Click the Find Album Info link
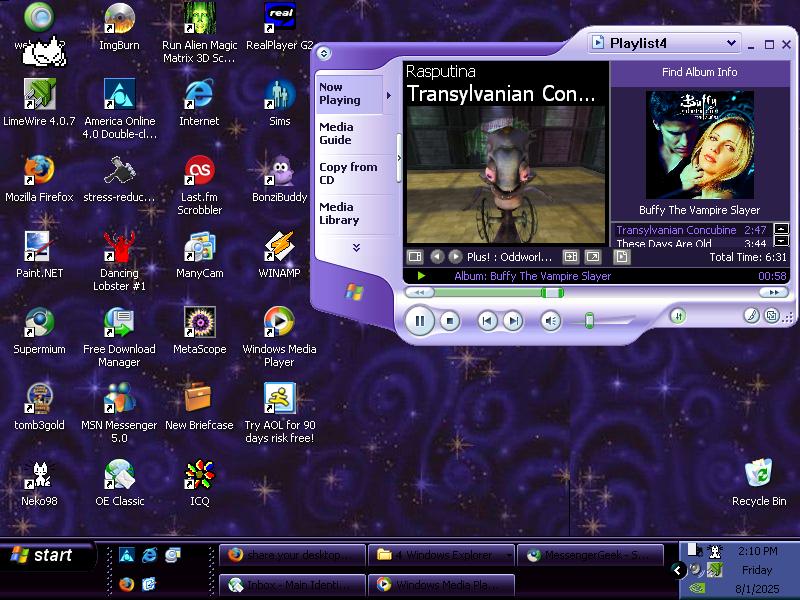The image size is (800, 600). coord(699,72)
